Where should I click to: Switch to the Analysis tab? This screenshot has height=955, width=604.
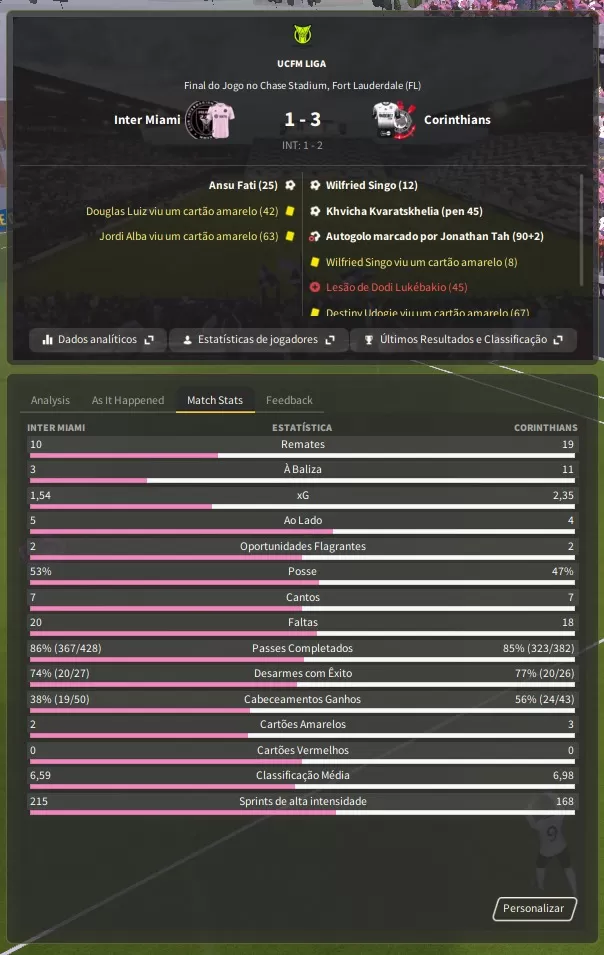pyautogui.click(x=51, y=400)
